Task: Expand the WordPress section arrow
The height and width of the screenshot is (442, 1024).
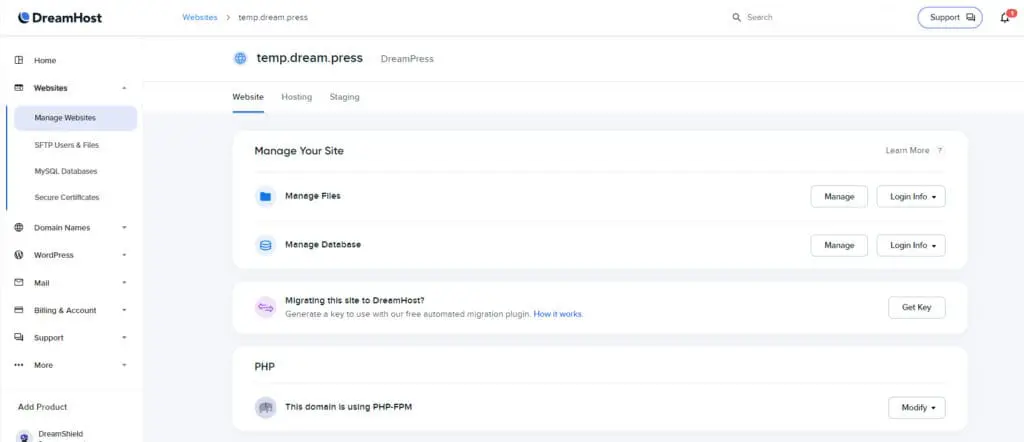Action: pyautogui.click(x=124, y=255)
